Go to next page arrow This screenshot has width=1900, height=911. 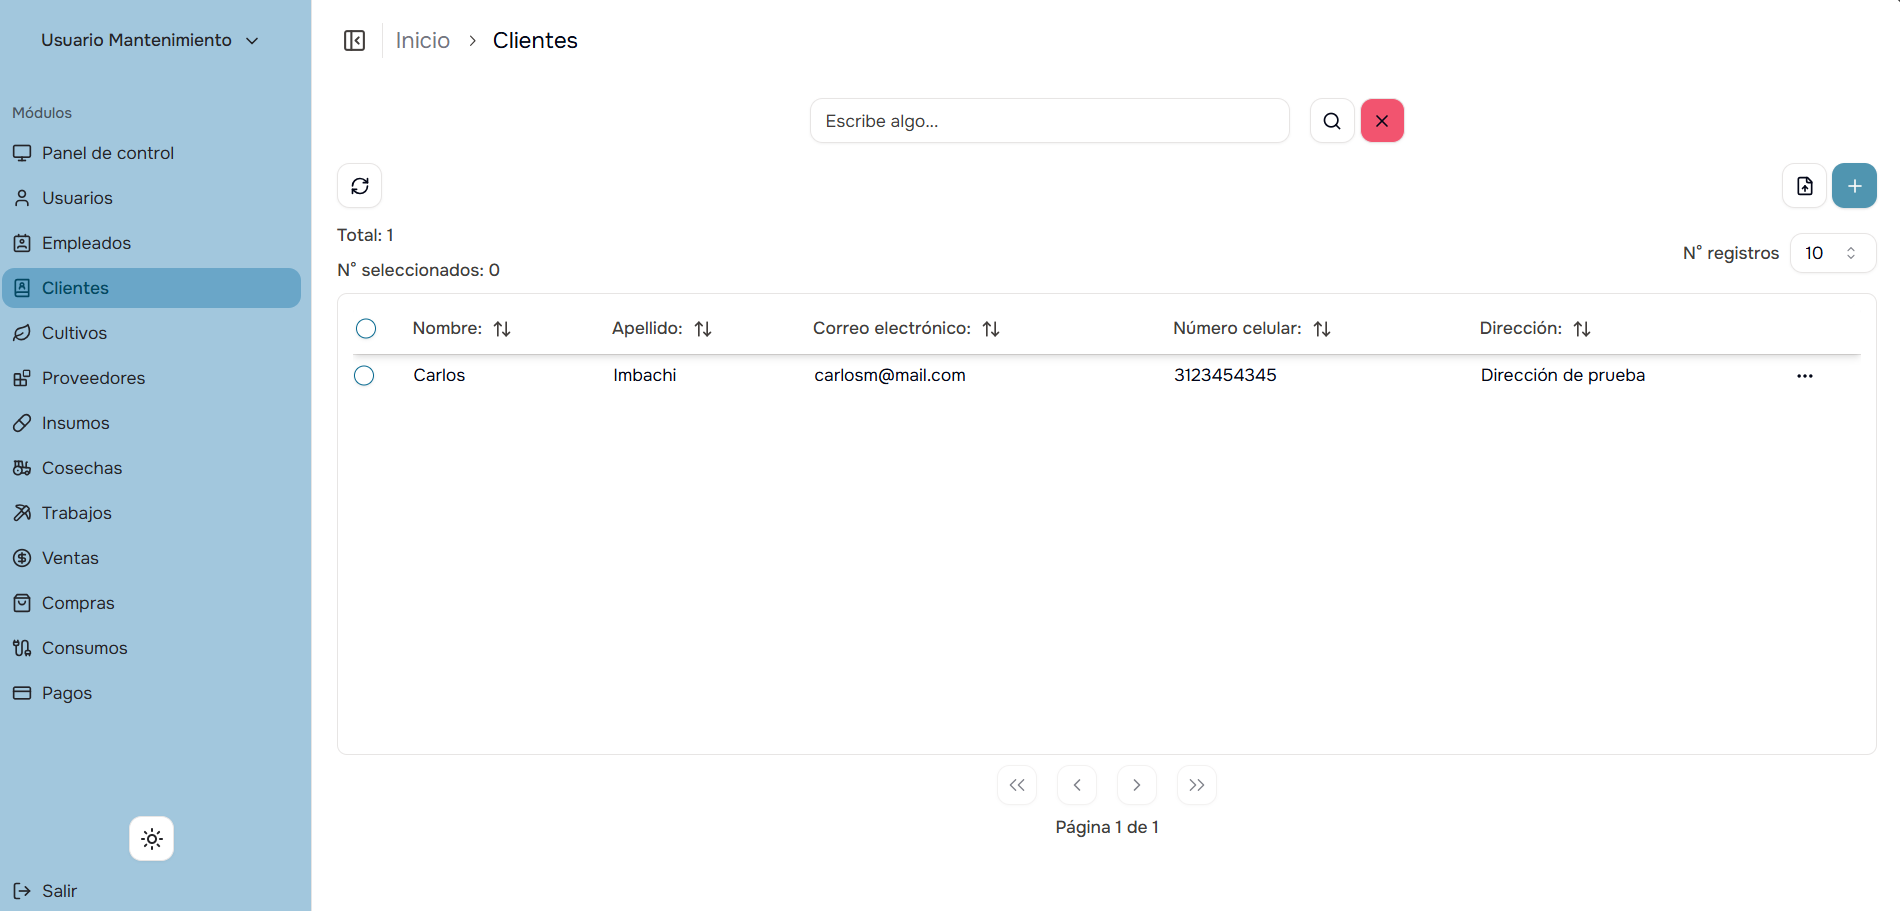(x=1136, y=785)
